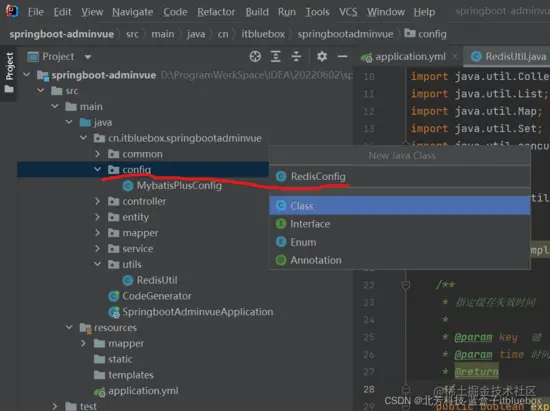This screenshot has height=411, width=550.
Task: Click the Expand All toolbar icon
Action: [276, 56]
